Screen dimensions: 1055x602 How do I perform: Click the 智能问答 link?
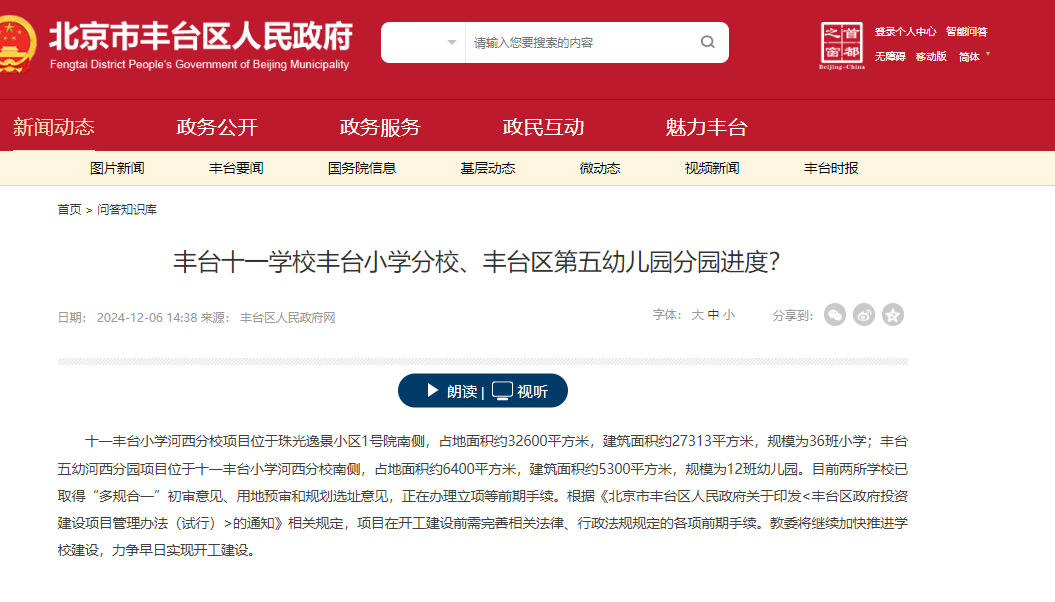point(966,32)
